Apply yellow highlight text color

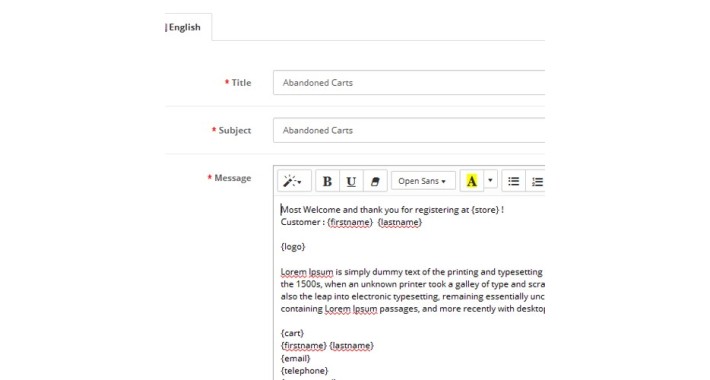(x=471, y=181)
